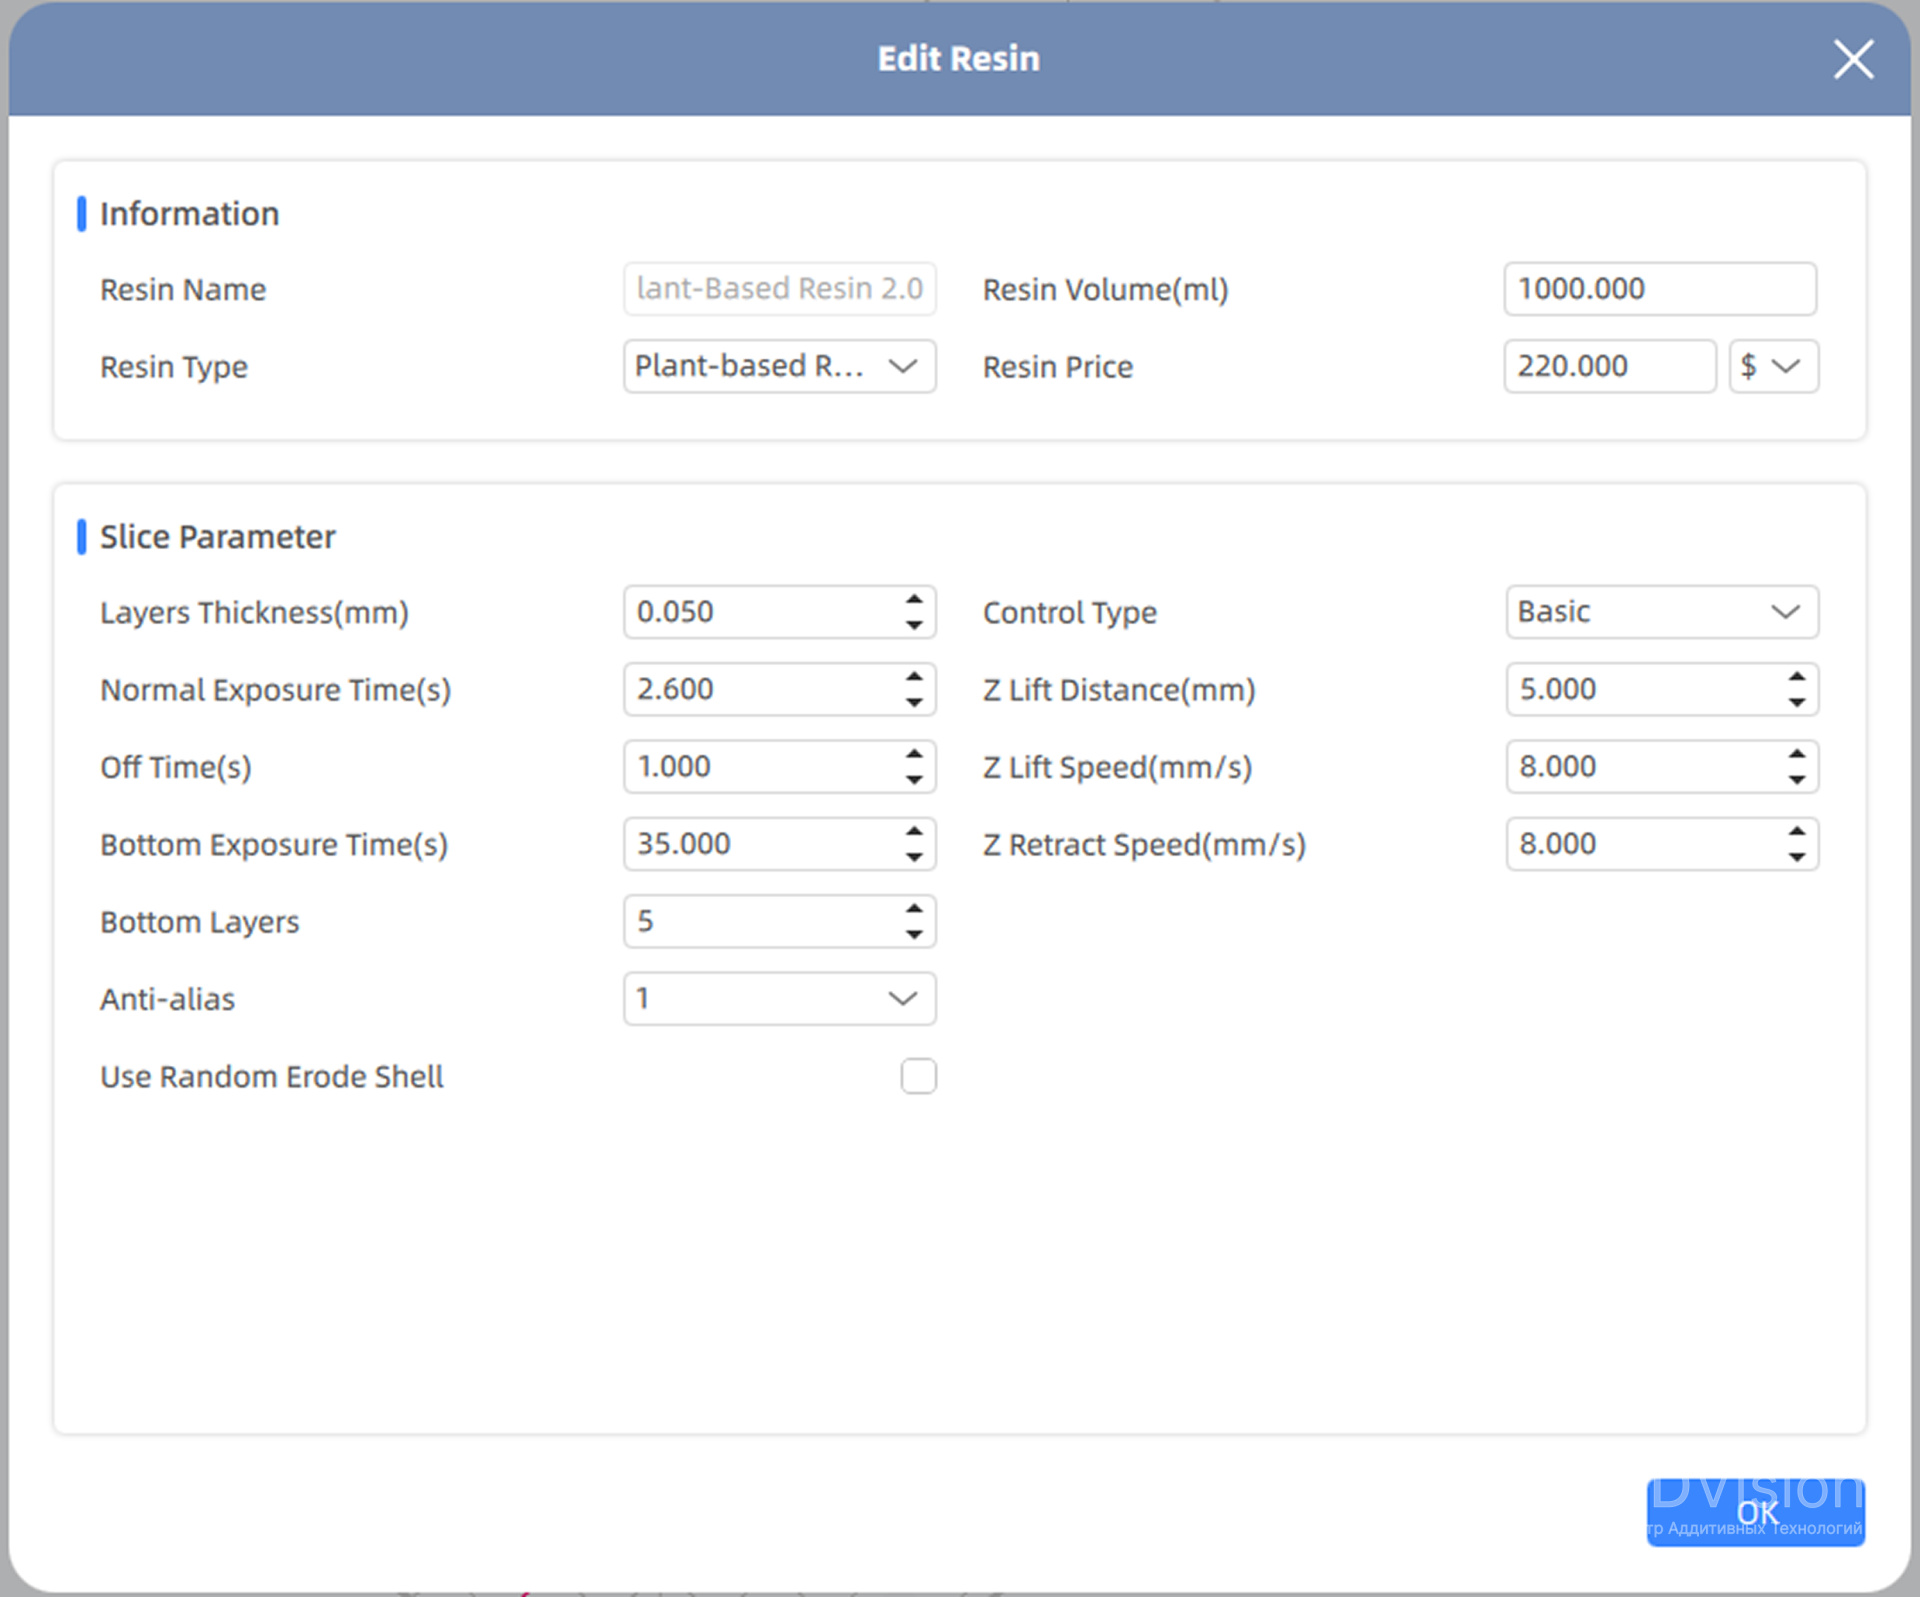Increase Layers Thickness with up arrow
Image resolution: width=1920 pixels, height=1597 pixels.
tap(913, 600)
